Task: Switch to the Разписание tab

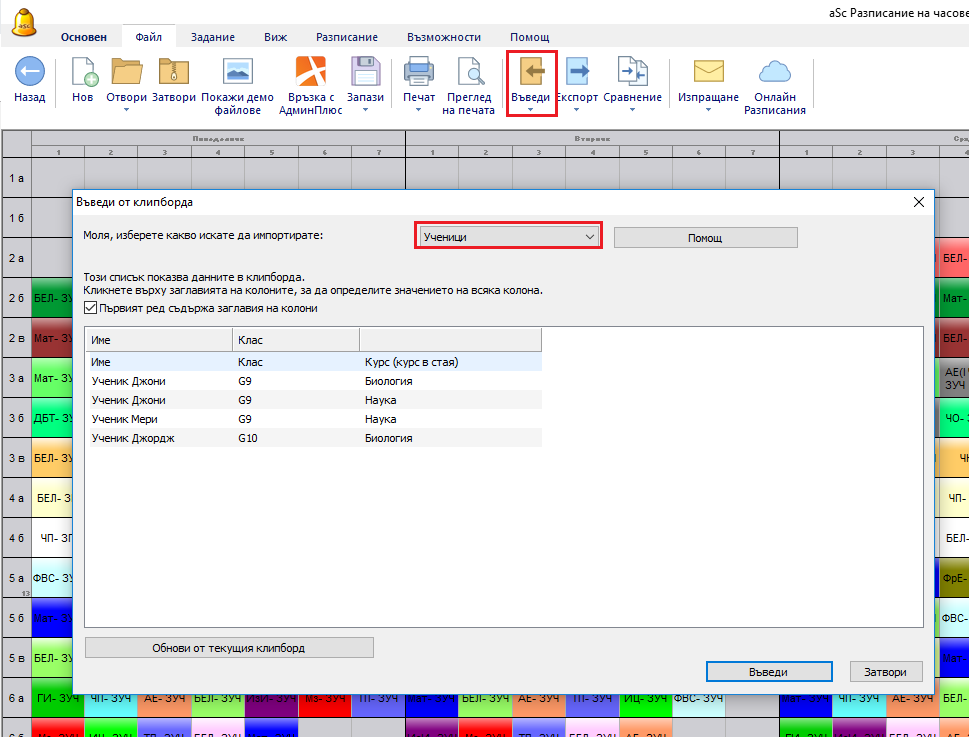Action: [x=346, y=37]
